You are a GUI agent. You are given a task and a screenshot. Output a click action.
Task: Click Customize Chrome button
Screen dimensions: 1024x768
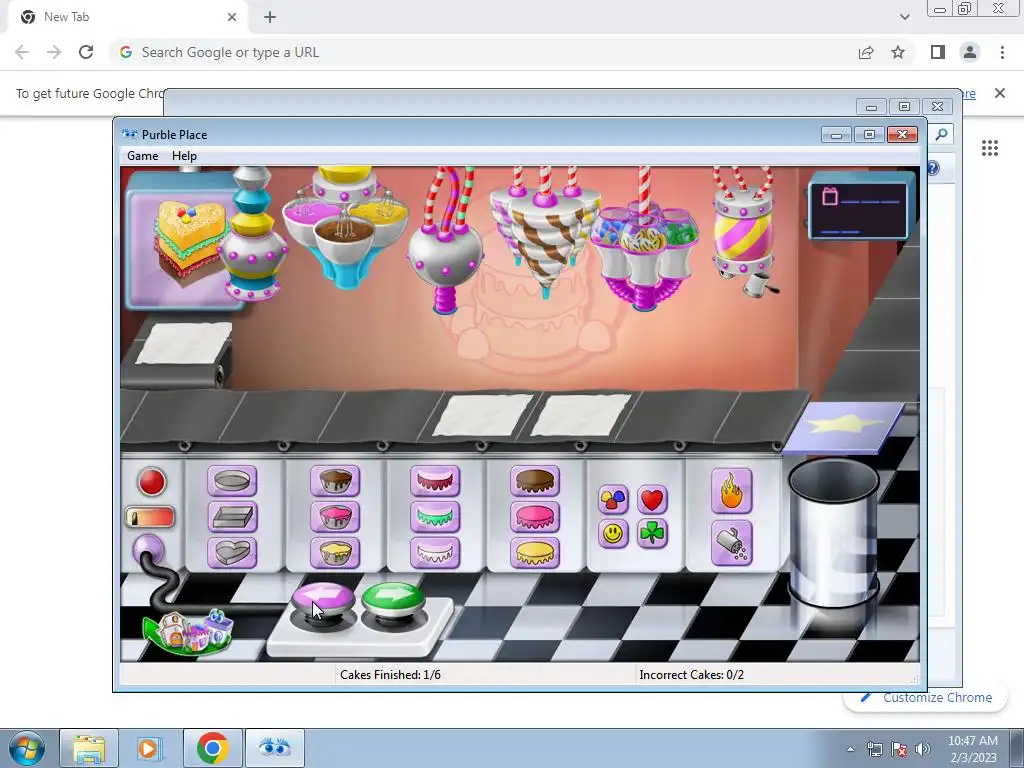tap(926, 697)
